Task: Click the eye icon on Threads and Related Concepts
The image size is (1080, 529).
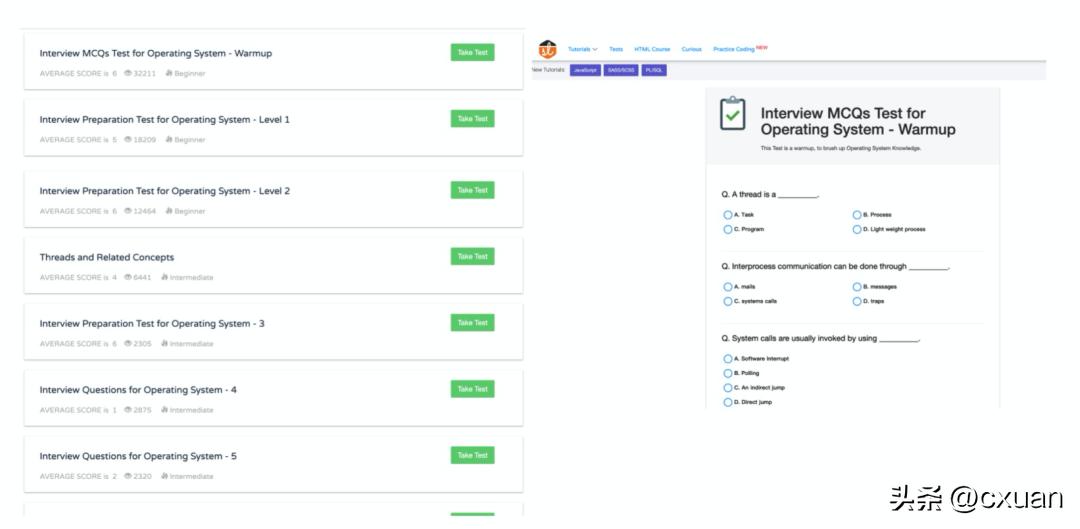Action: point(128,278)
